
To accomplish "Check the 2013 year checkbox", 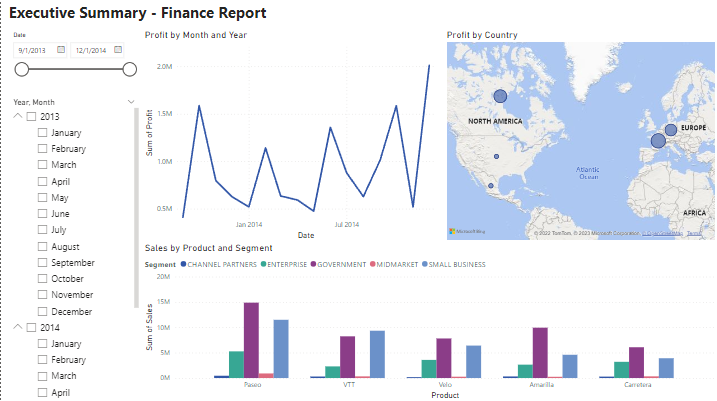I will (x=32, y=117).
